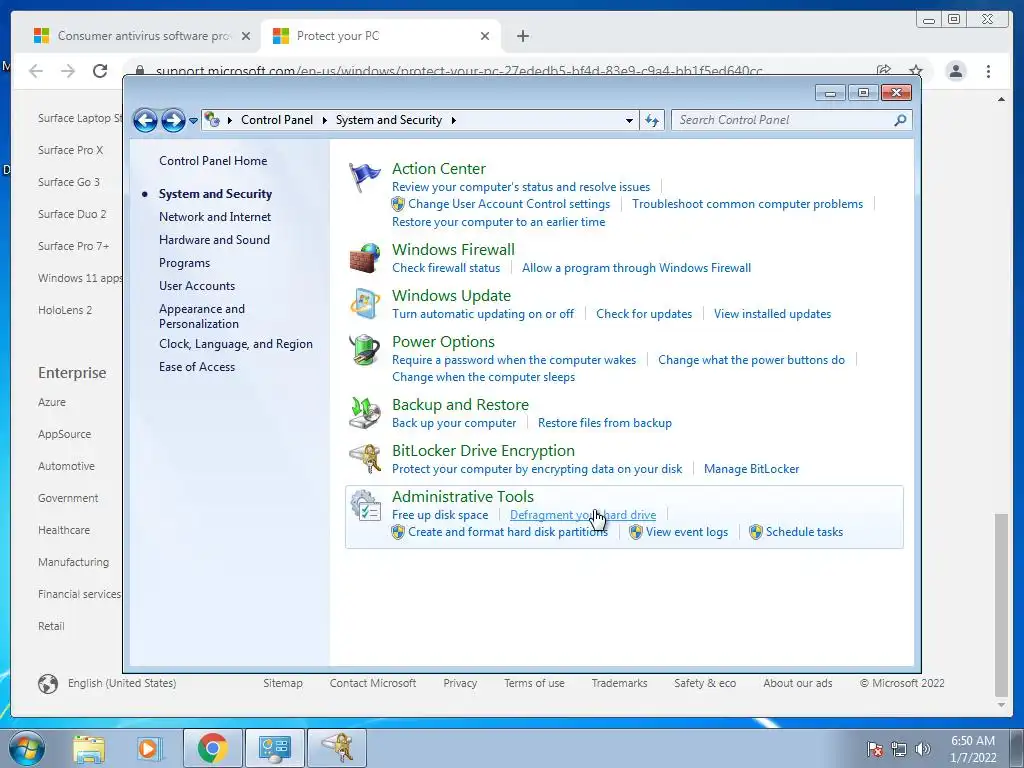Click Restore files from backup link
This screenshot has height=768, width=1024.
tap(605, 423)
